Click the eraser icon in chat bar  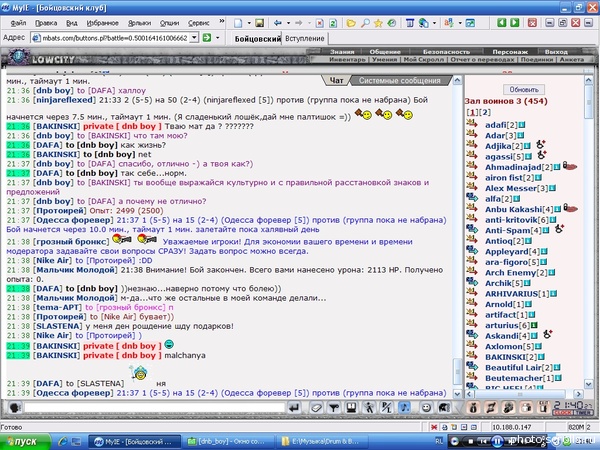coord(316,408)
